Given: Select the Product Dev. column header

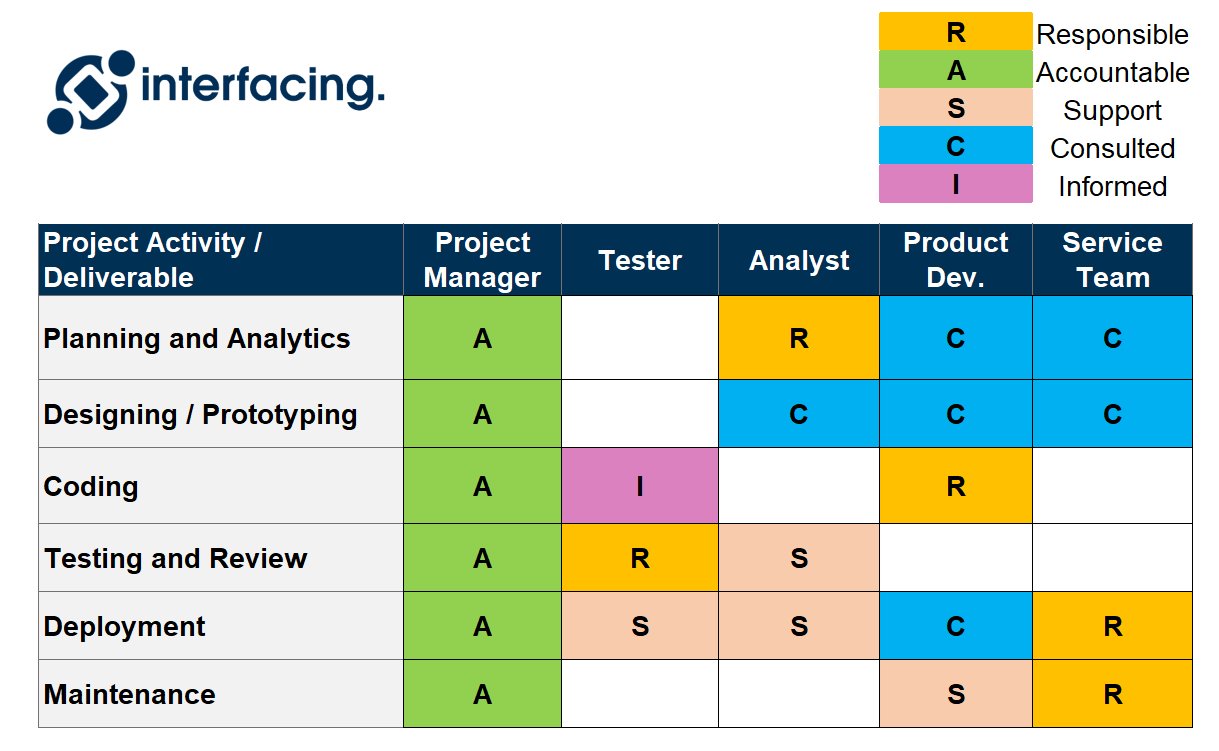Looking at the screenshot, I should click(x=955, y=260).
